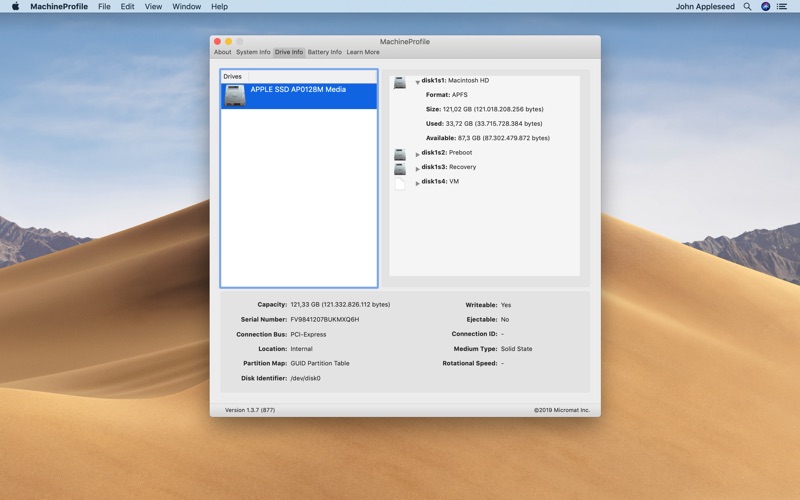Open Notification Center list icon
Image resolution: width=800 pixels, height=500 pixels.
(782, 7)
